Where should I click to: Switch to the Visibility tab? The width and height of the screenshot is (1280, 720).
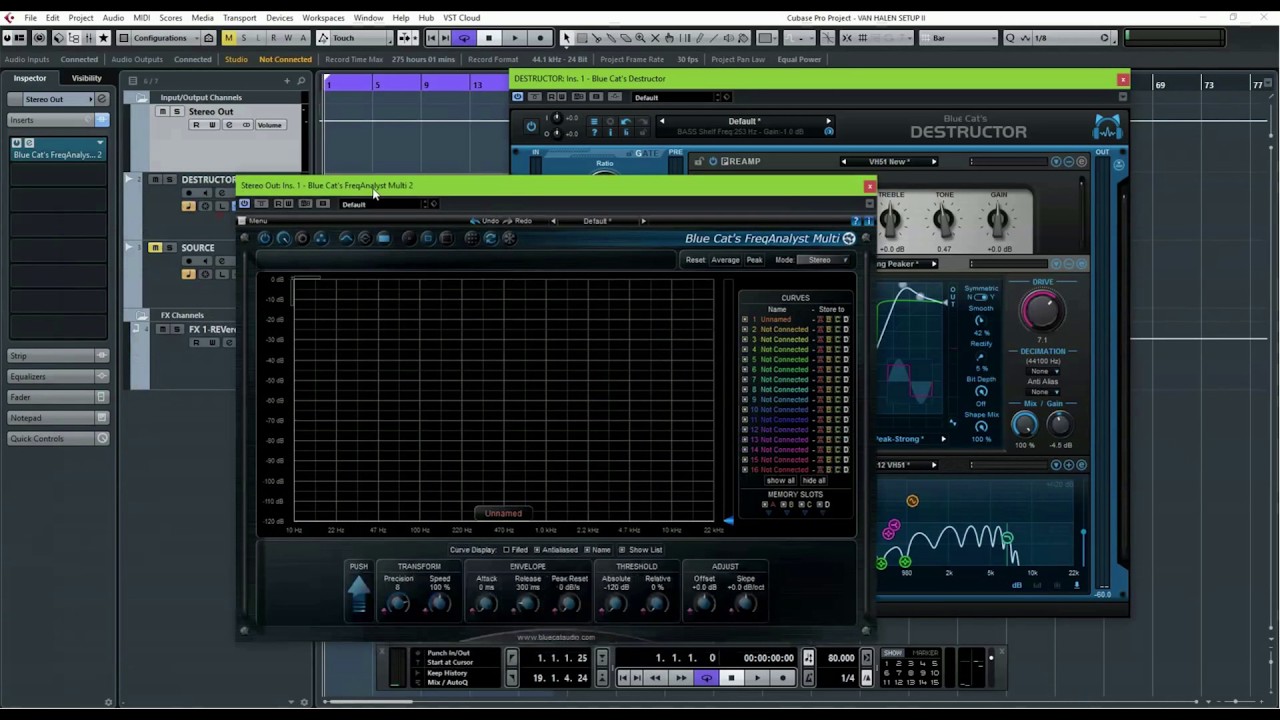pyautogui.click(x=86, y=78)
